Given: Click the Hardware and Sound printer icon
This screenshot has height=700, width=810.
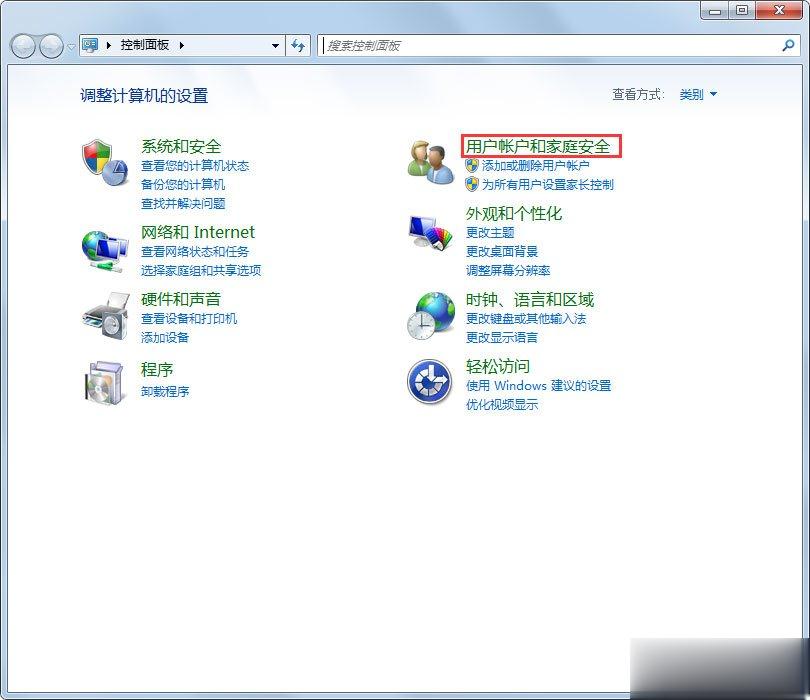Looking at the screenshot, I should coord(106,316).
